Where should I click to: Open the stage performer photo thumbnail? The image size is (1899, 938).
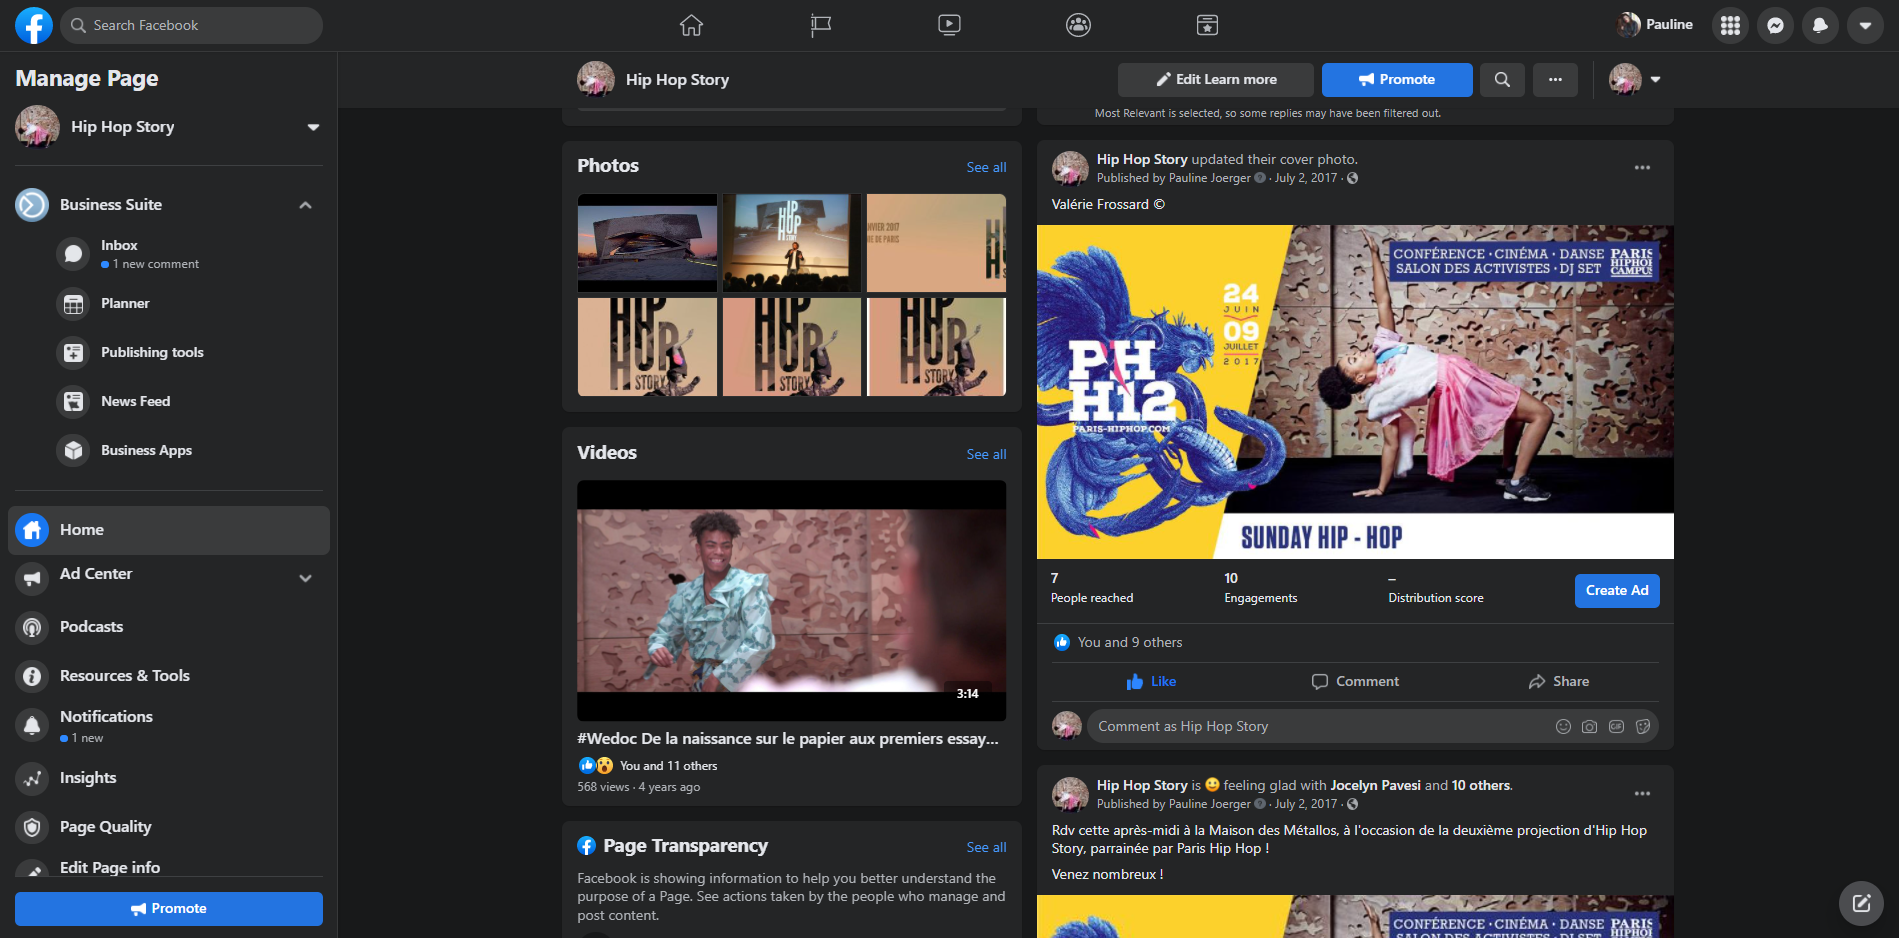(x=792, y=243)
